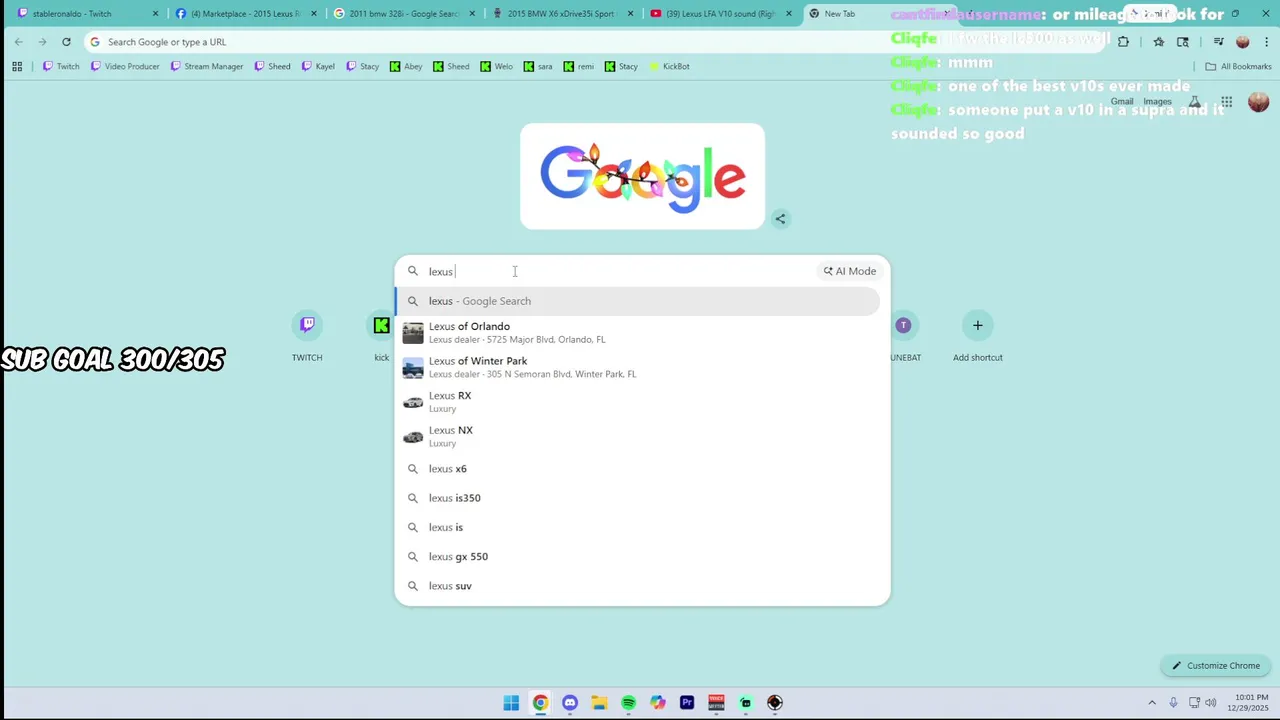The width and height of the screenshot is (1280, 720).
Task: Click the Customize Chrome button
Action: (x=1216, y=666)
